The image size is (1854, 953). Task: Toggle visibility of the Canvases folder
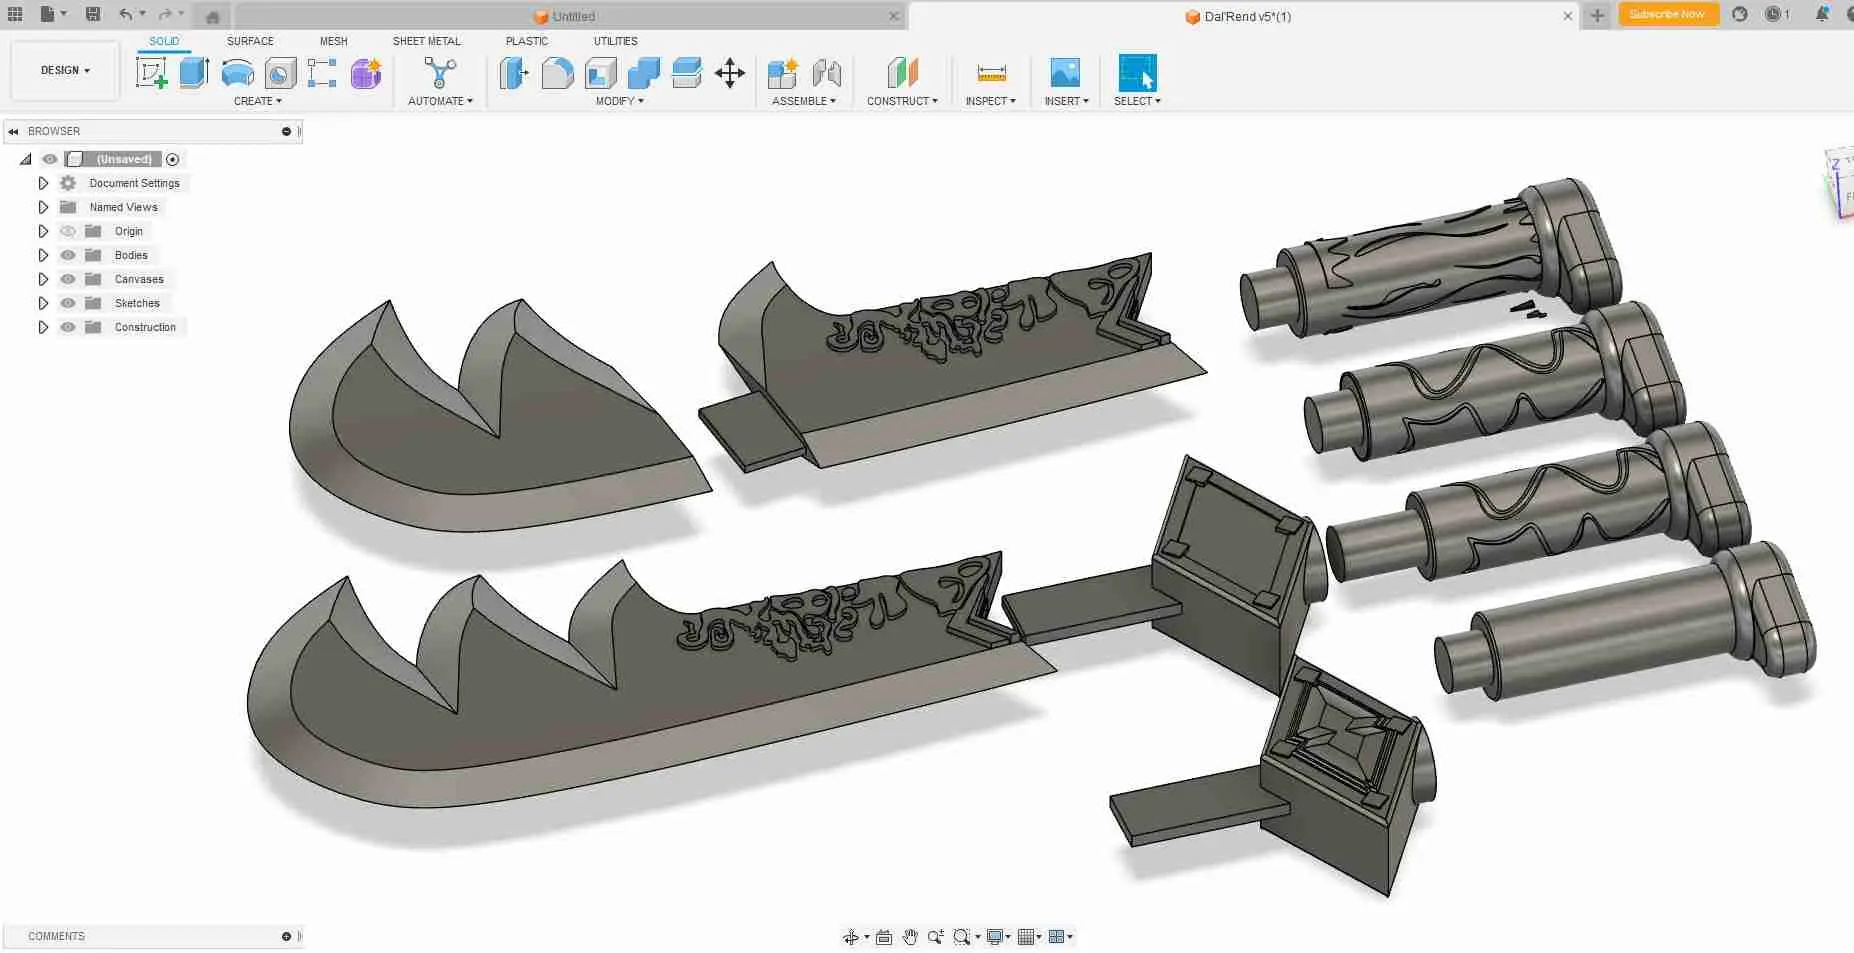pyautogui.click(x=68, y=279)
